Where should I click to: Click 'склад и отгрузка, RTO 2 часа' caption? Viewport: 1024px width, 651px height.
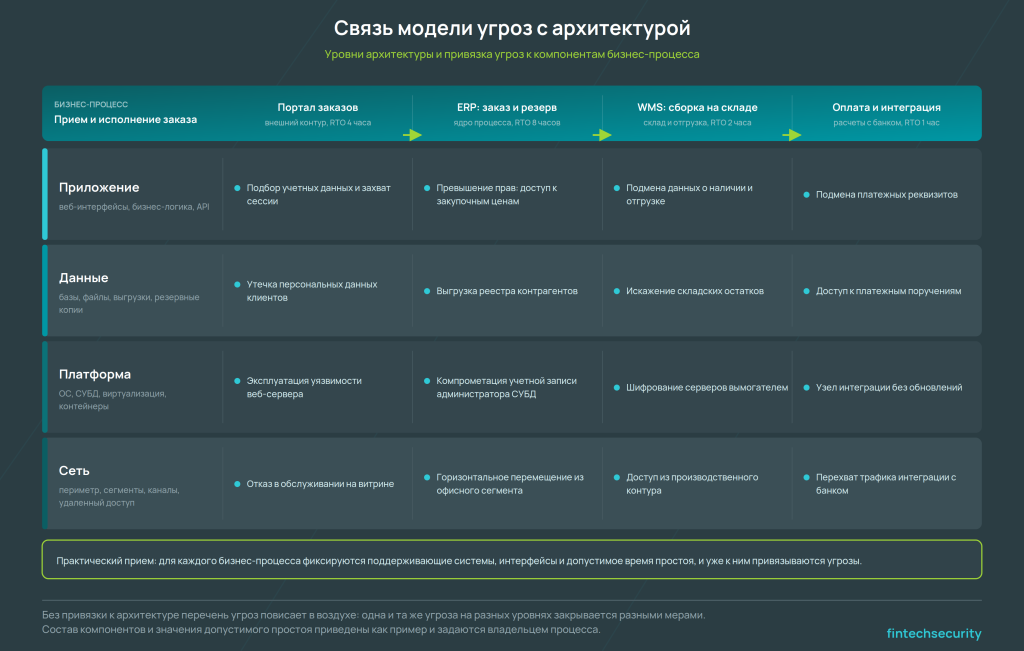click(697, 123)
